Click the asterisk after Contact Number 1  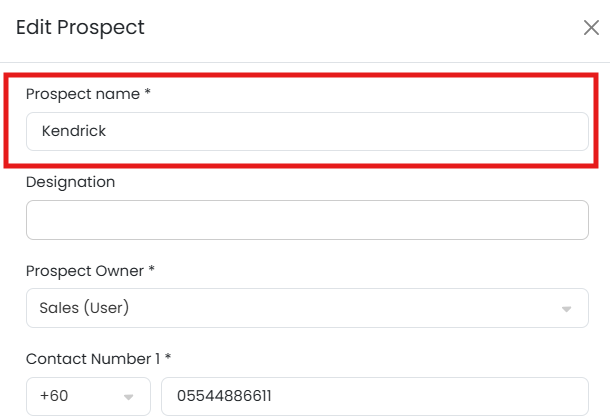(166, 358)
